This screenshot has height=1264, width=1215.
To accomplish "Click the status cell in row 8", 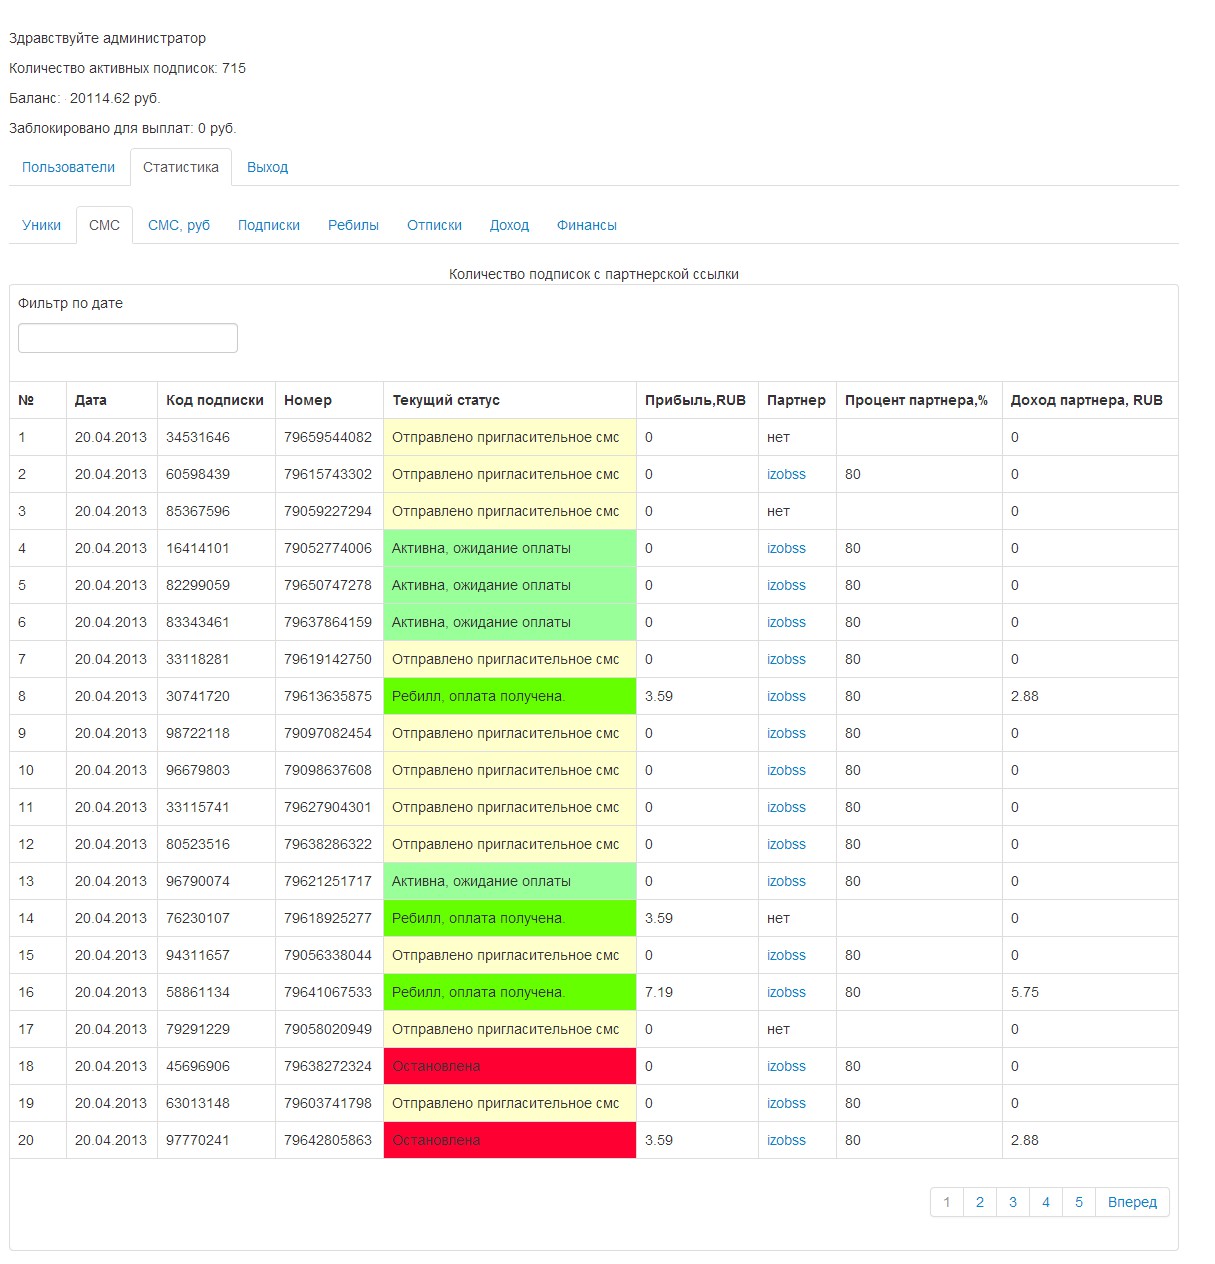I will (510, 696).
